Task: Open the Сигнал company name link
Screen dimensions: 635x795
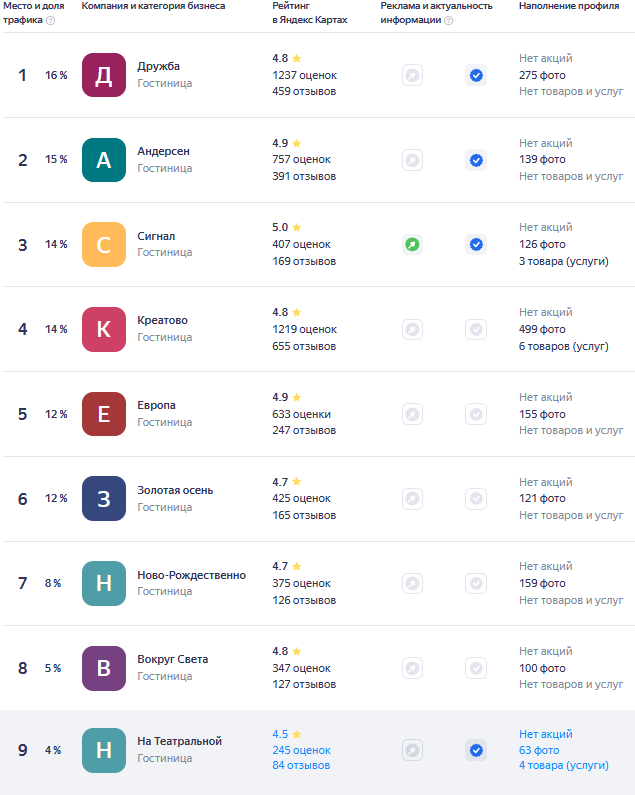Action: pos(156,236)
